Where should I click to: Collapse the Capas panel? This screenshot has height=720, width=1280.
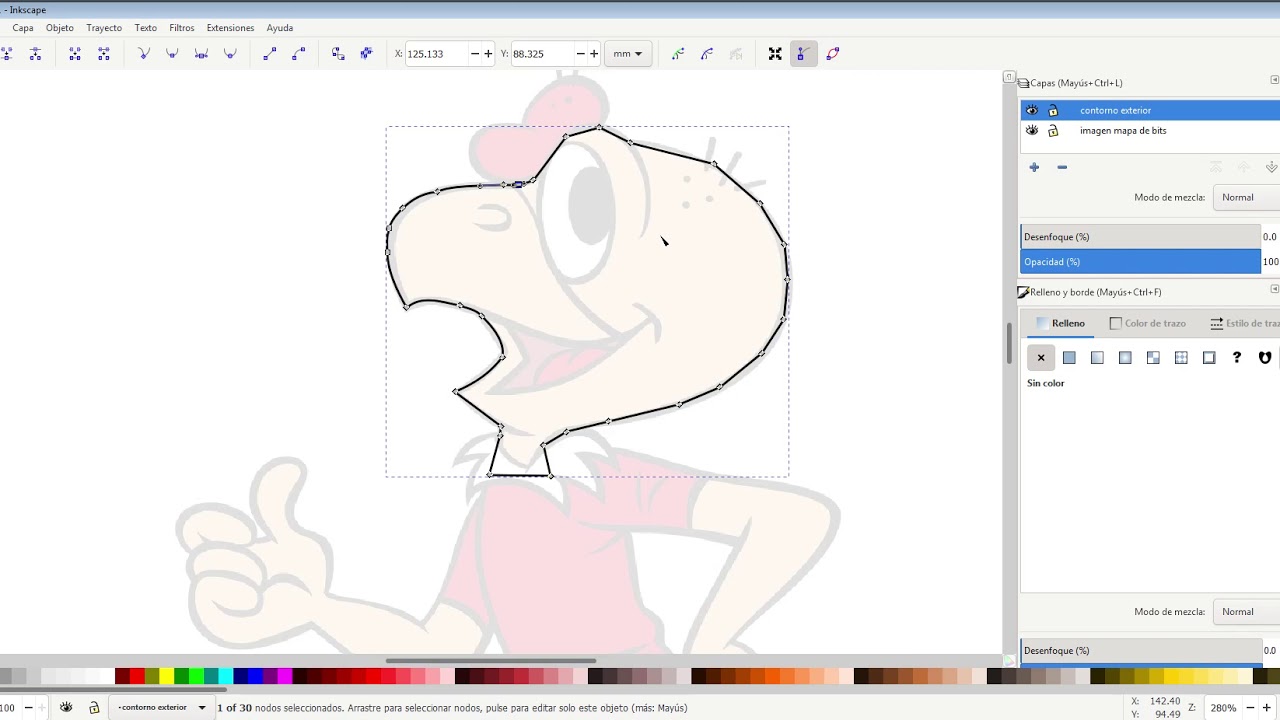(1274, 80)
